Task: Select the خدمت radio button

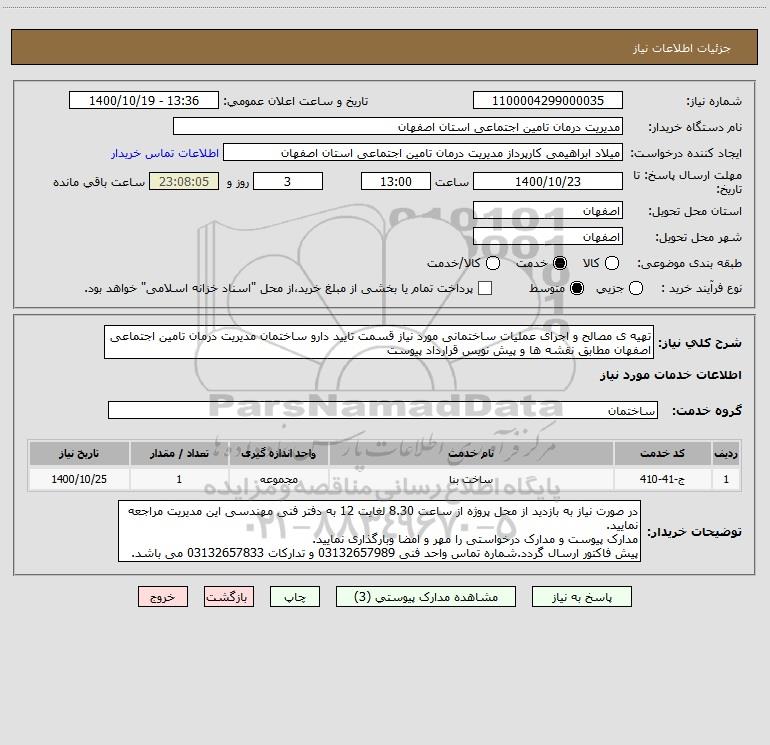Action: pos(560,263)
